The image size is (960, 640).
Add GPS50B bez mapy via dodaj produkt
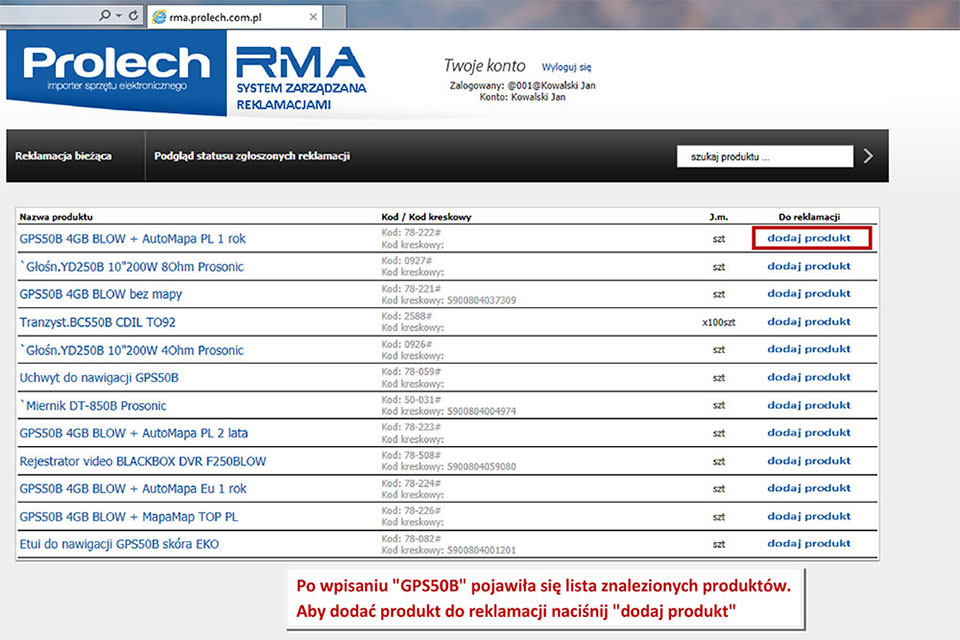[x=809, y=293]
